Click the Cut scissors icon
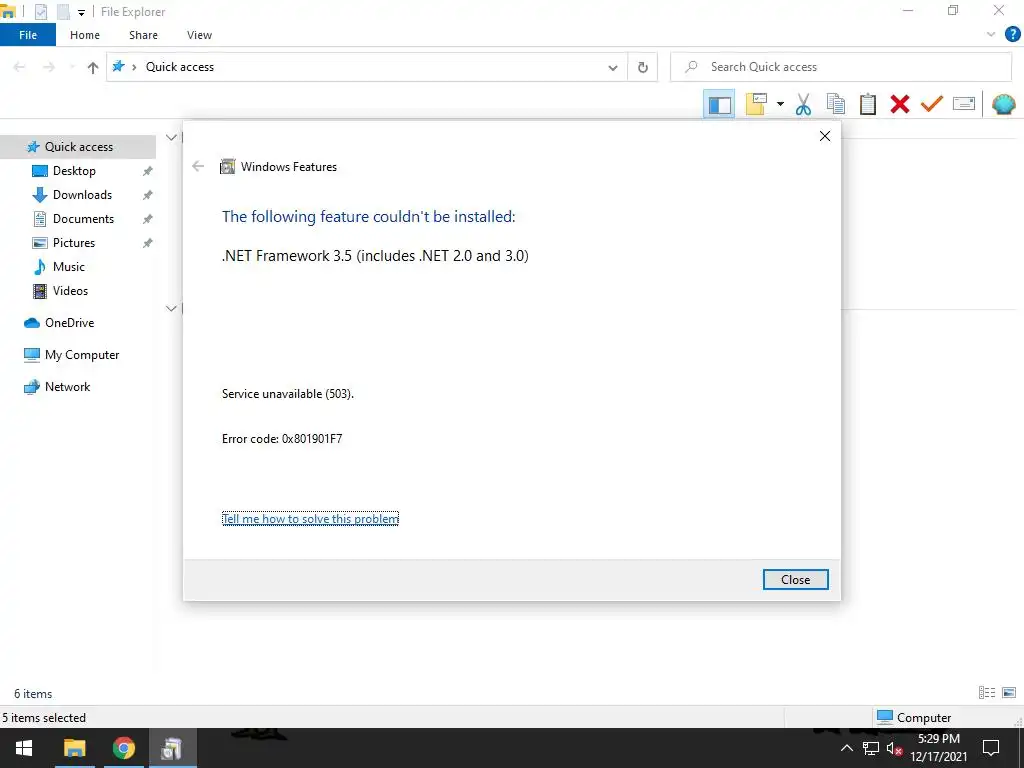 tap(803, 104)
